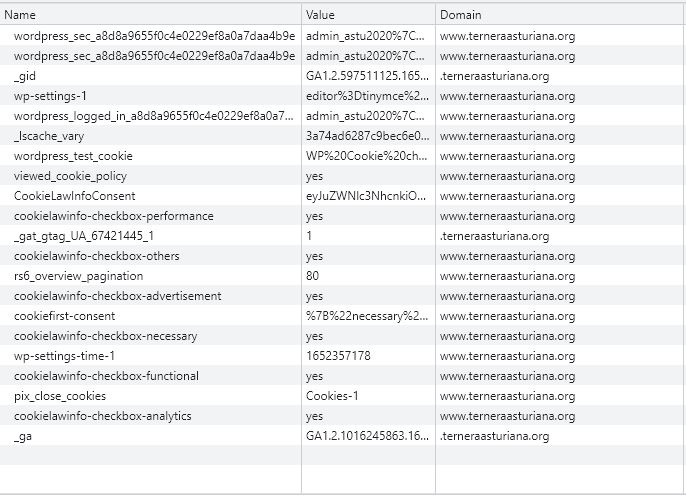This screenshot has width=686, height=496.
Task: Click the value eyJuZWNlc3NhcnkiO...
Action: pyautogui.click(x=366, y=196)
